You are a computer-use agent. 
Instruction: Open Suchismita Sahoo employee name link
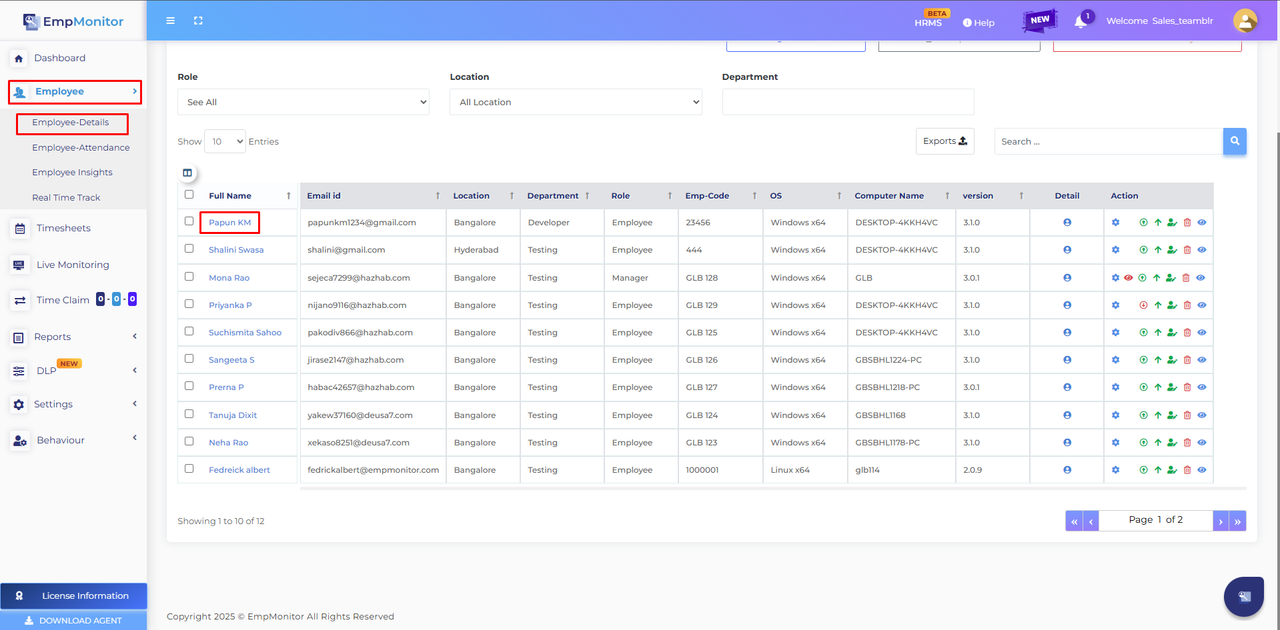[245, 332]
